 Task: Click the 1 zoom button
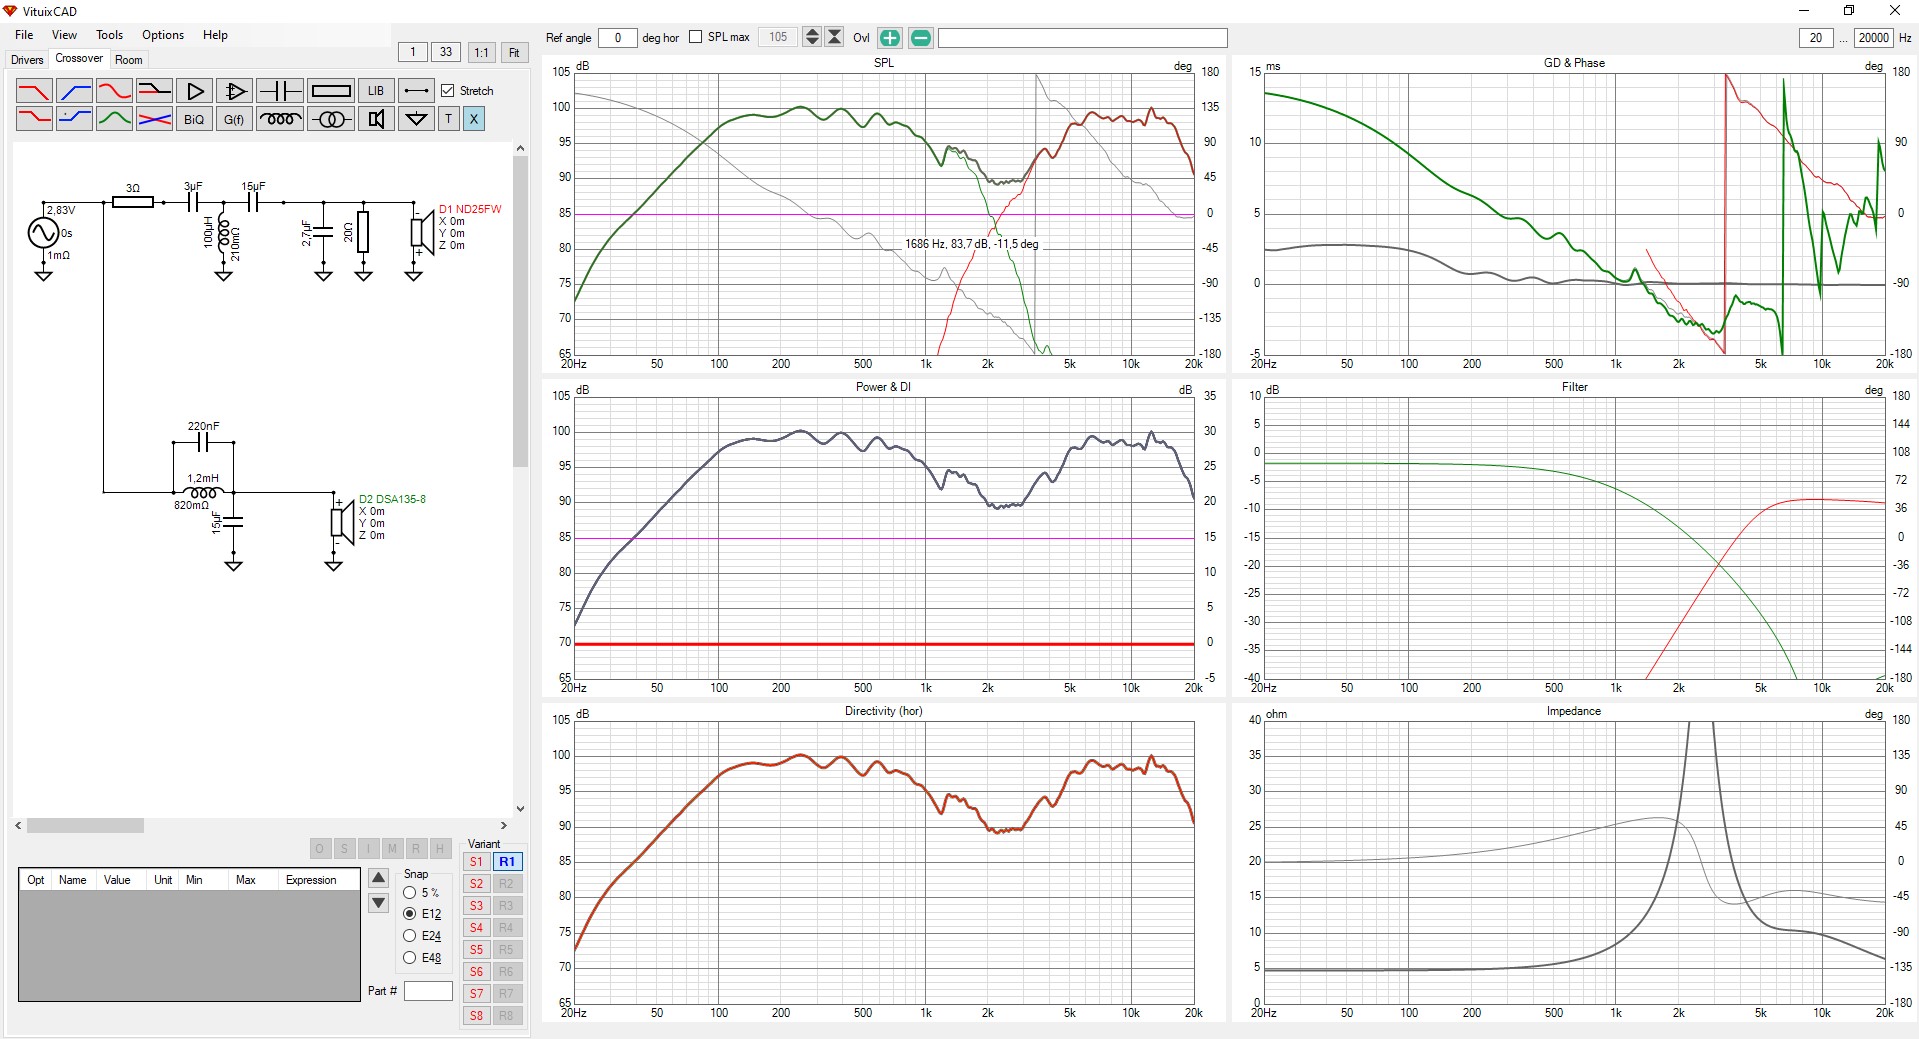pyautogui.click(x=412, y=53)
